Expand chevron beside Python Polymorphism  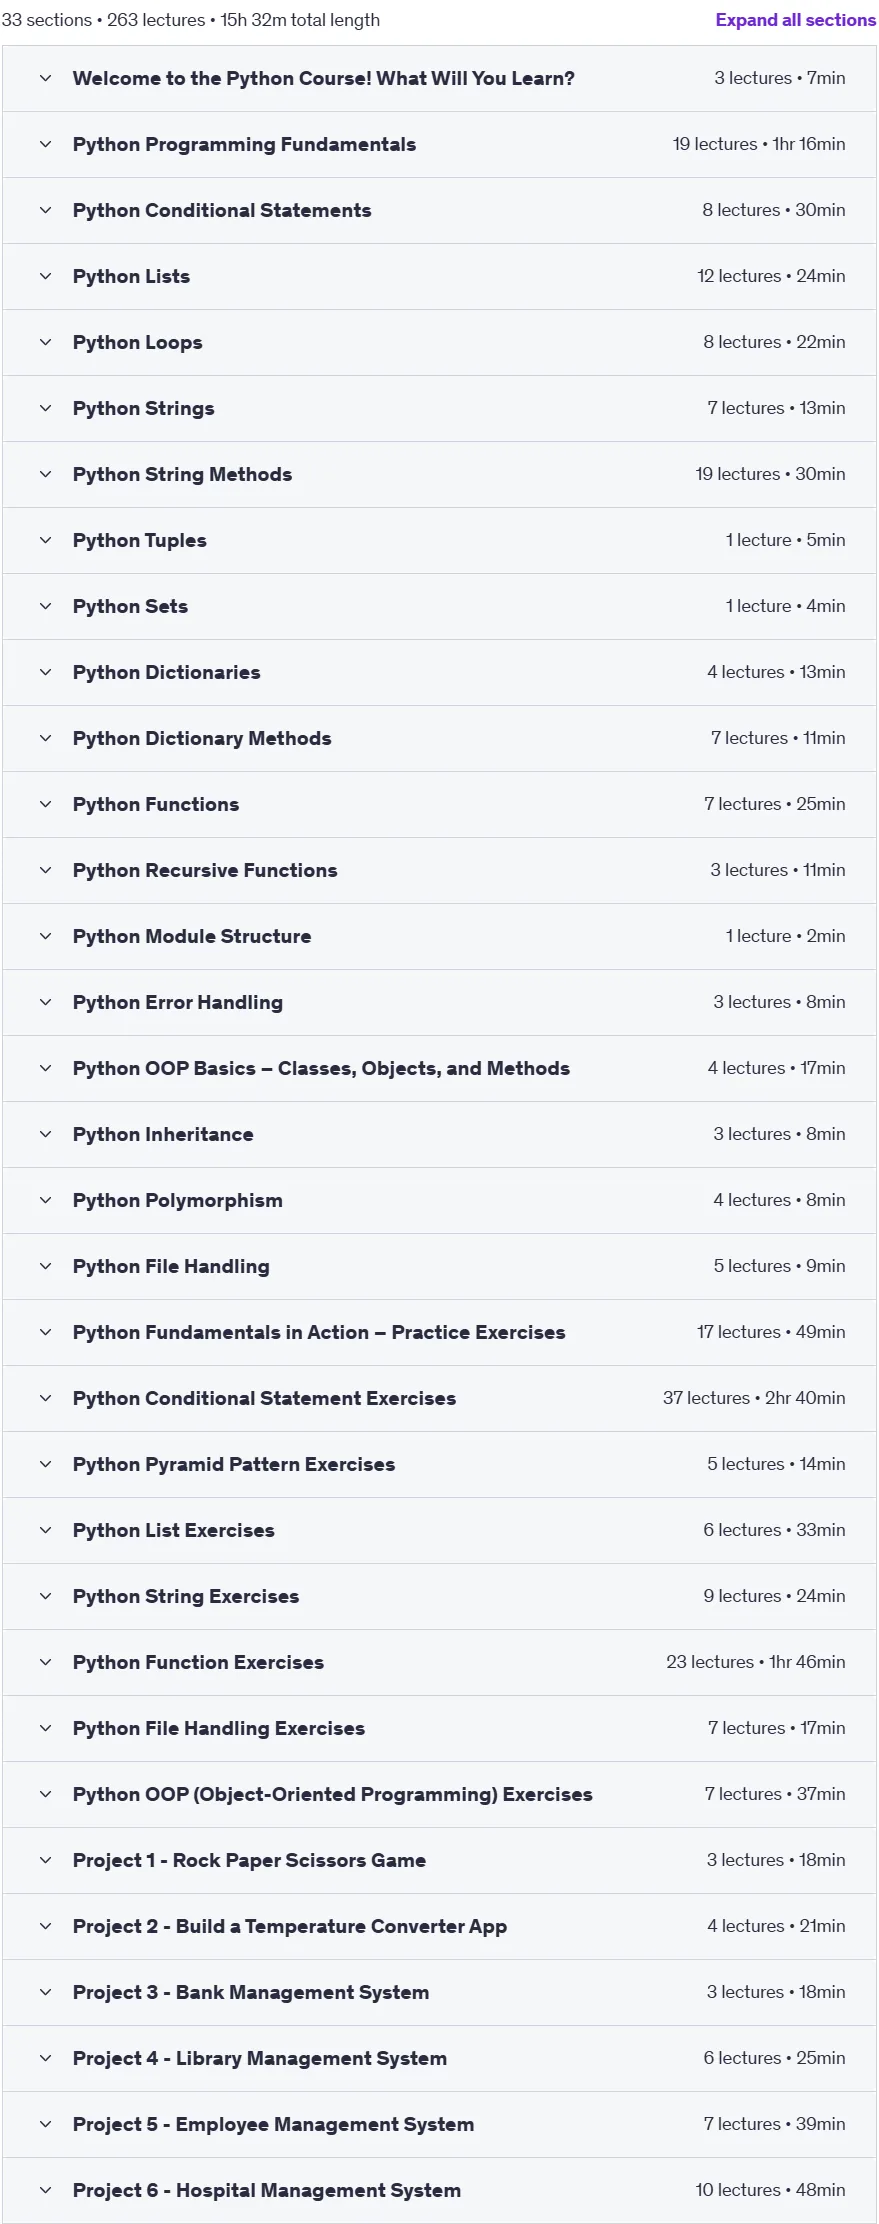[45, 1200]
